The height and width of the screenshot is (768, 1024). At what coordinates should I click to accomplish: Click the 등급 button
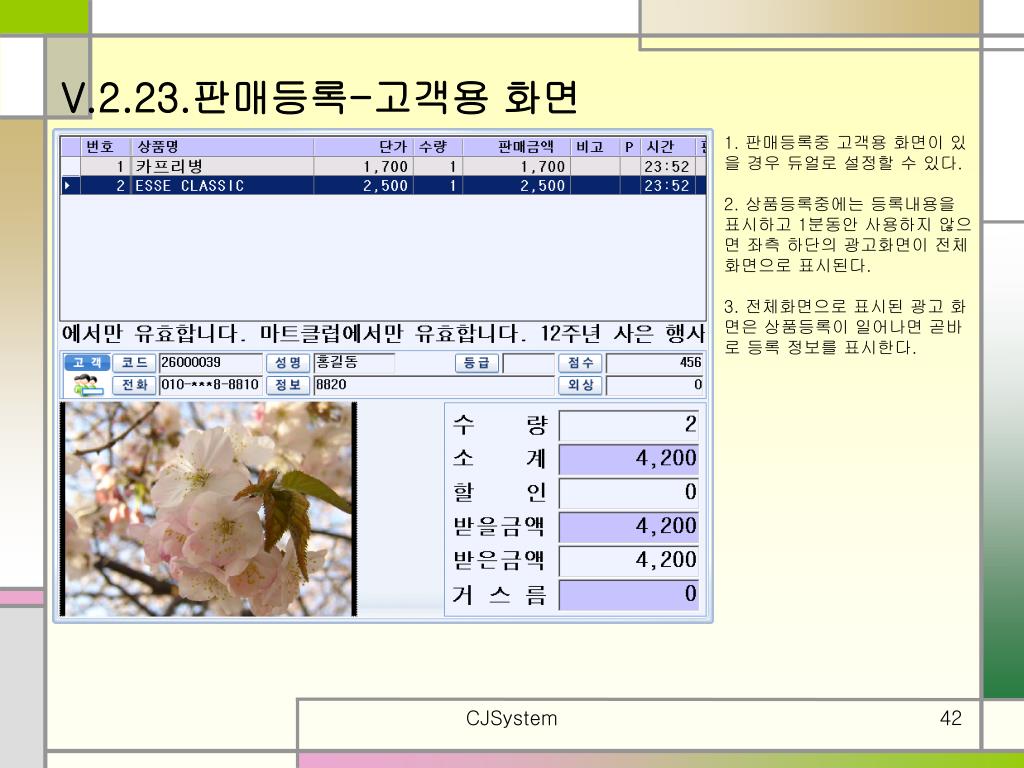[x=477, y=363]
